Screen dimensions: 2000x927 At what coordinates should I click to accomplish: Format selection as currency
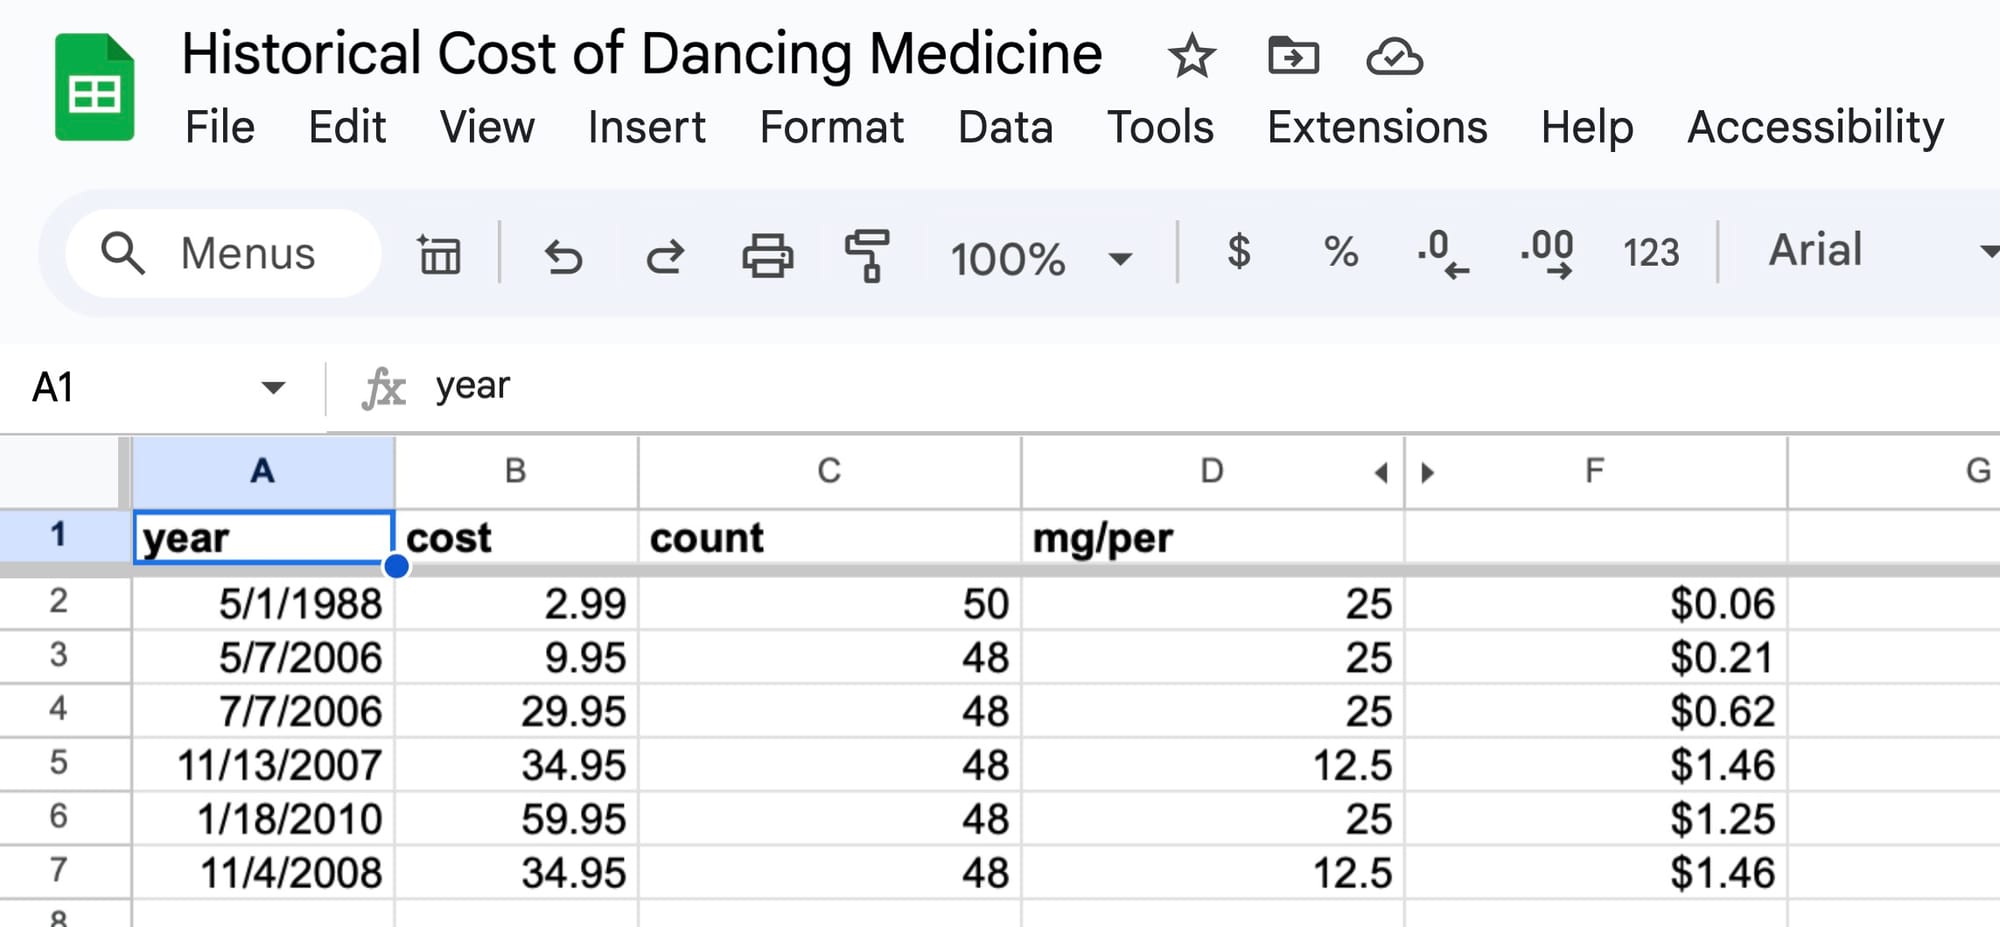point(1238,252)
